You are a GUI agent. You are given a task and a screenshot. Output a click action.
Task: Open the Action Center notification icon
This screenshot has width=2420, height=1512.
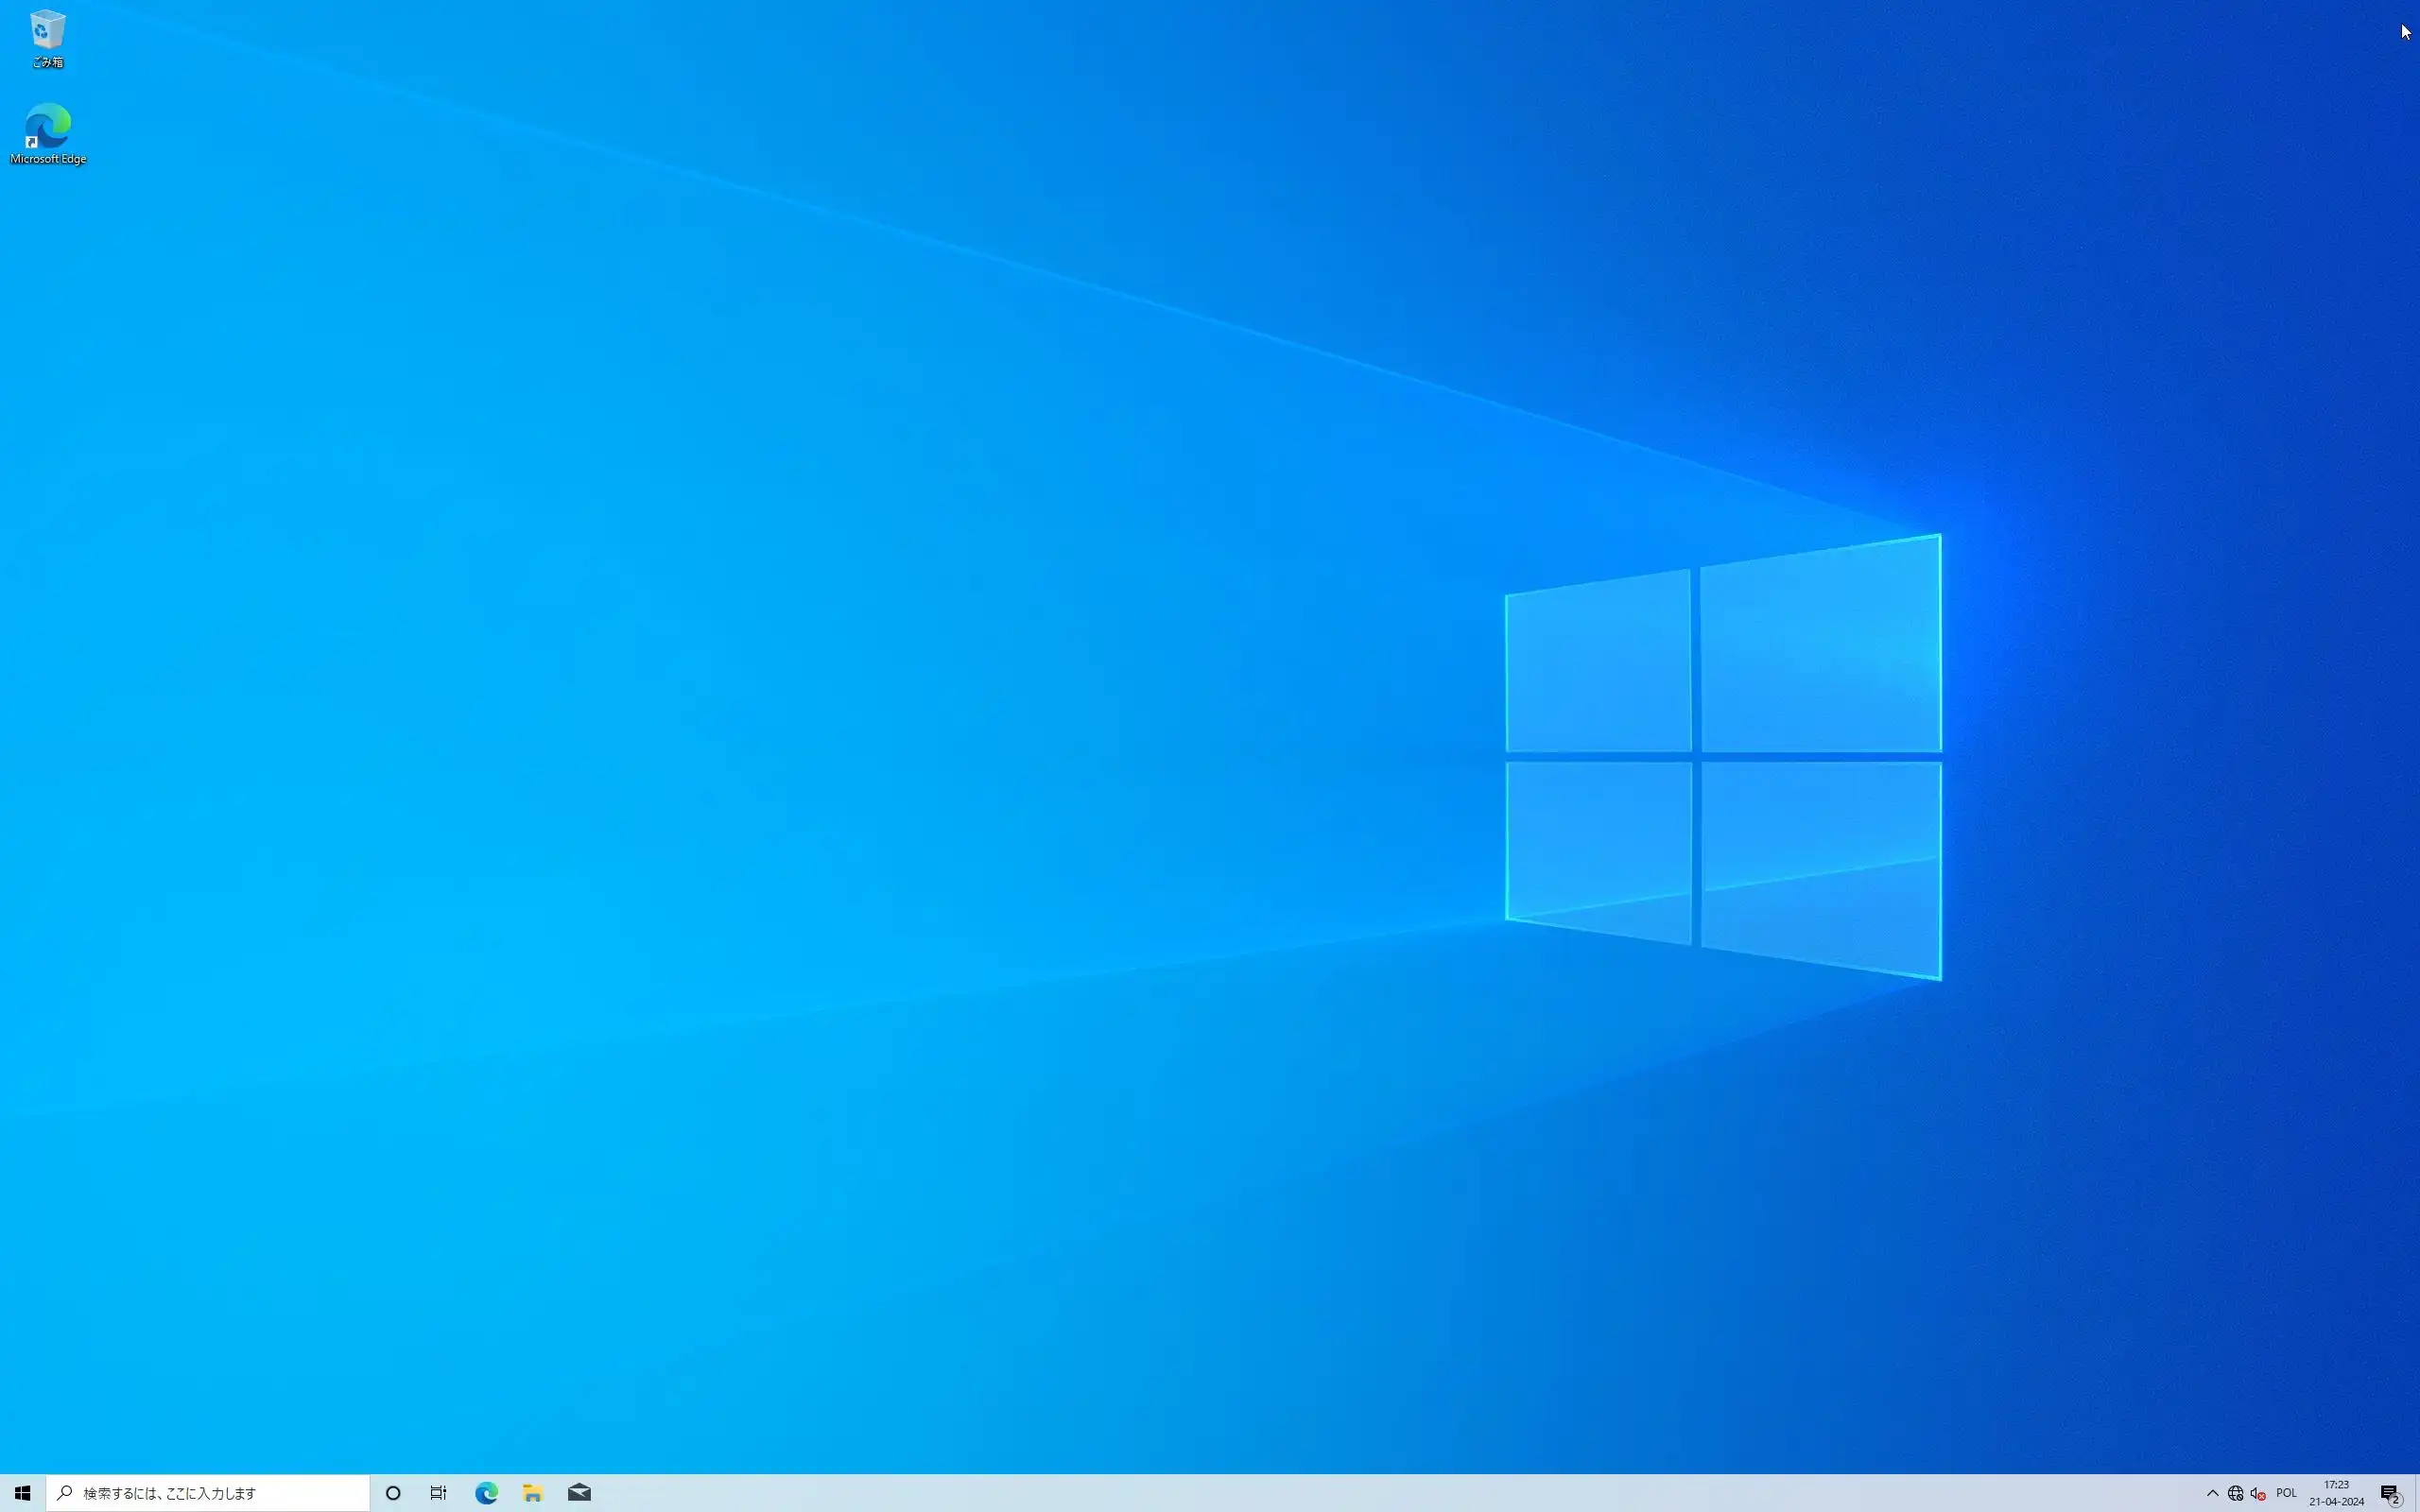point(2390,1493)
